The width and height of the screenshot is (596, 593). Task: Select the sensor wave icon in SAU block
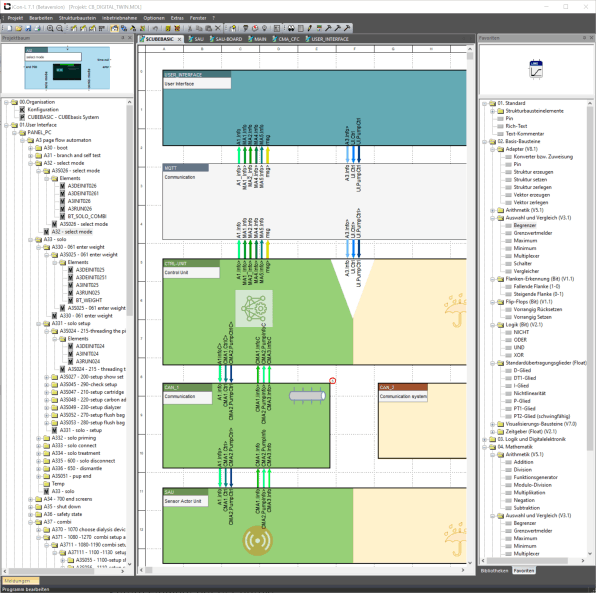point(257,540)
